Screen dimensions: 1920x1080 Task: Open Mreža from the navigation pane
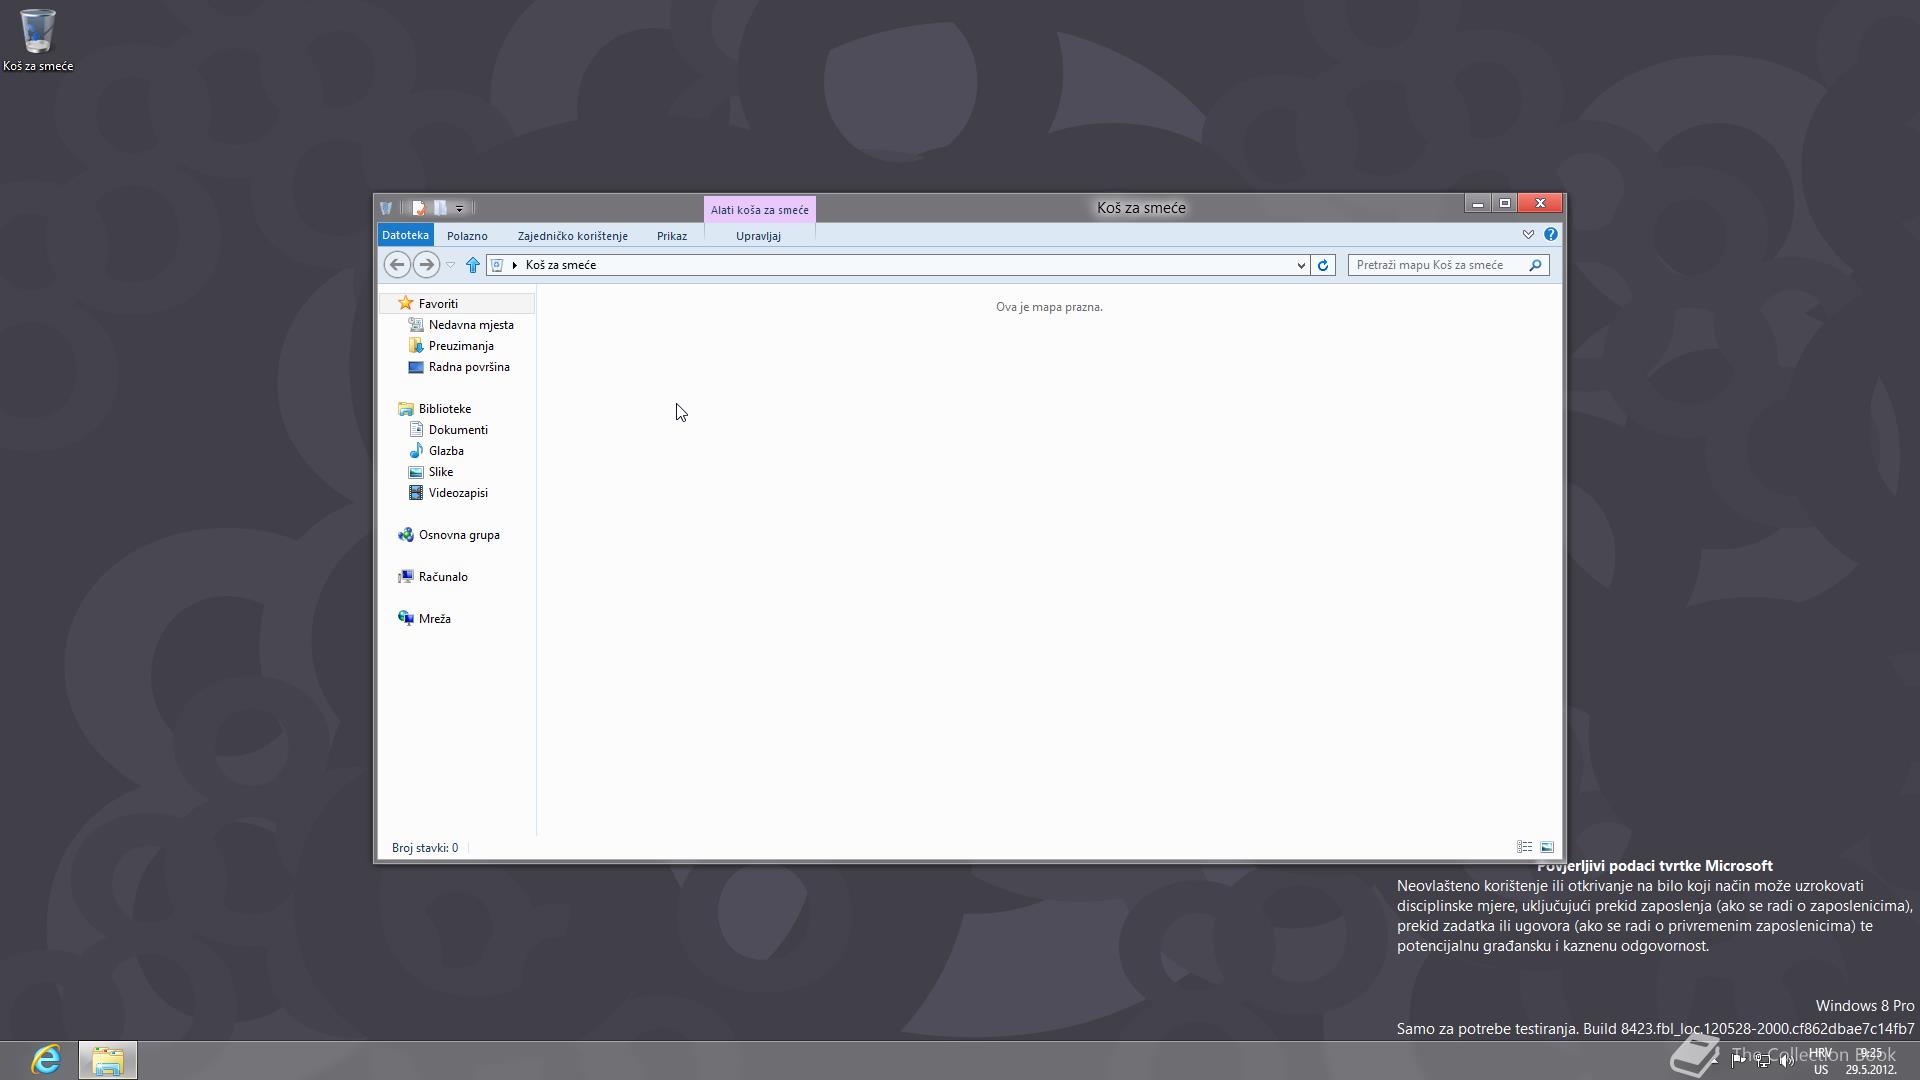pos(434,618)
